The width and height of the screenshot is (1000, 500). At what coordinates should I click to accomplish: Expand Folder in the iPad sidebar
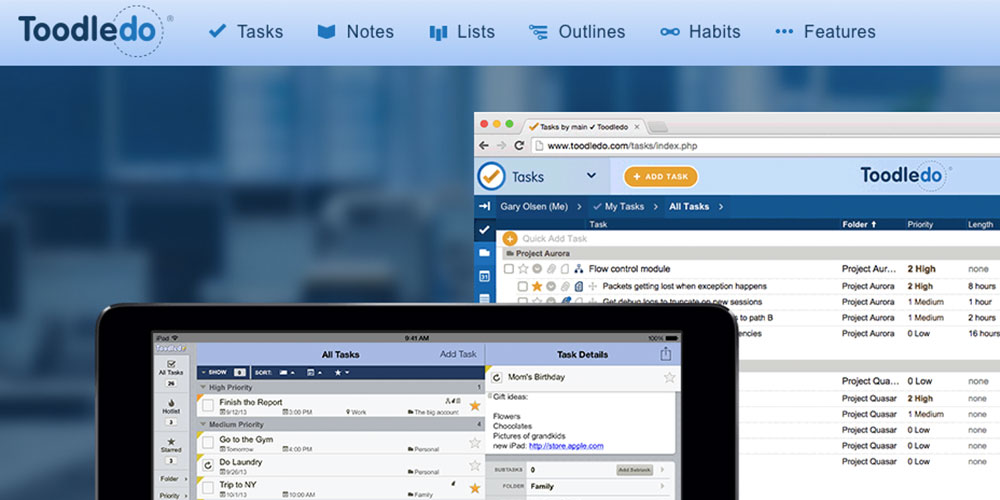pos(173,478)
